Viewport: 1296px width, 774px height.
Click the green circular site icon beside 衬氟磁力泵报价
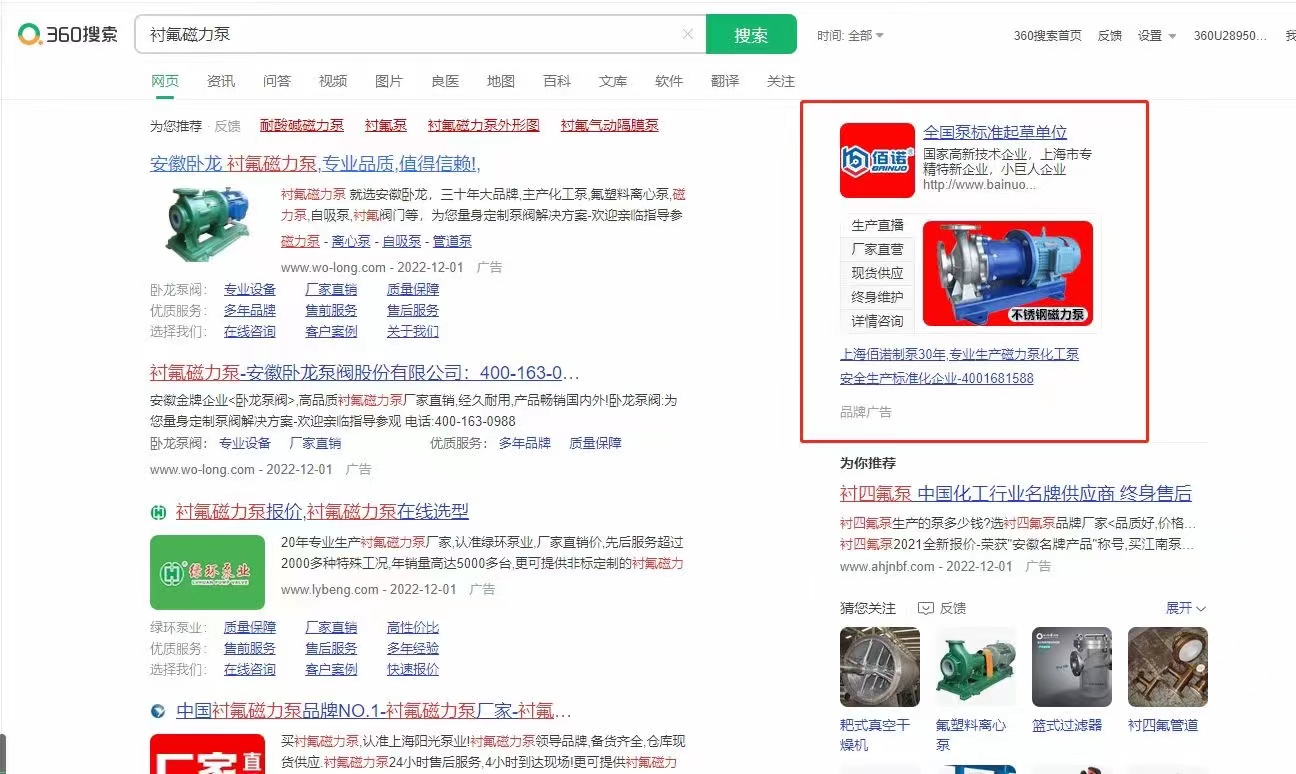pos(158,512)
